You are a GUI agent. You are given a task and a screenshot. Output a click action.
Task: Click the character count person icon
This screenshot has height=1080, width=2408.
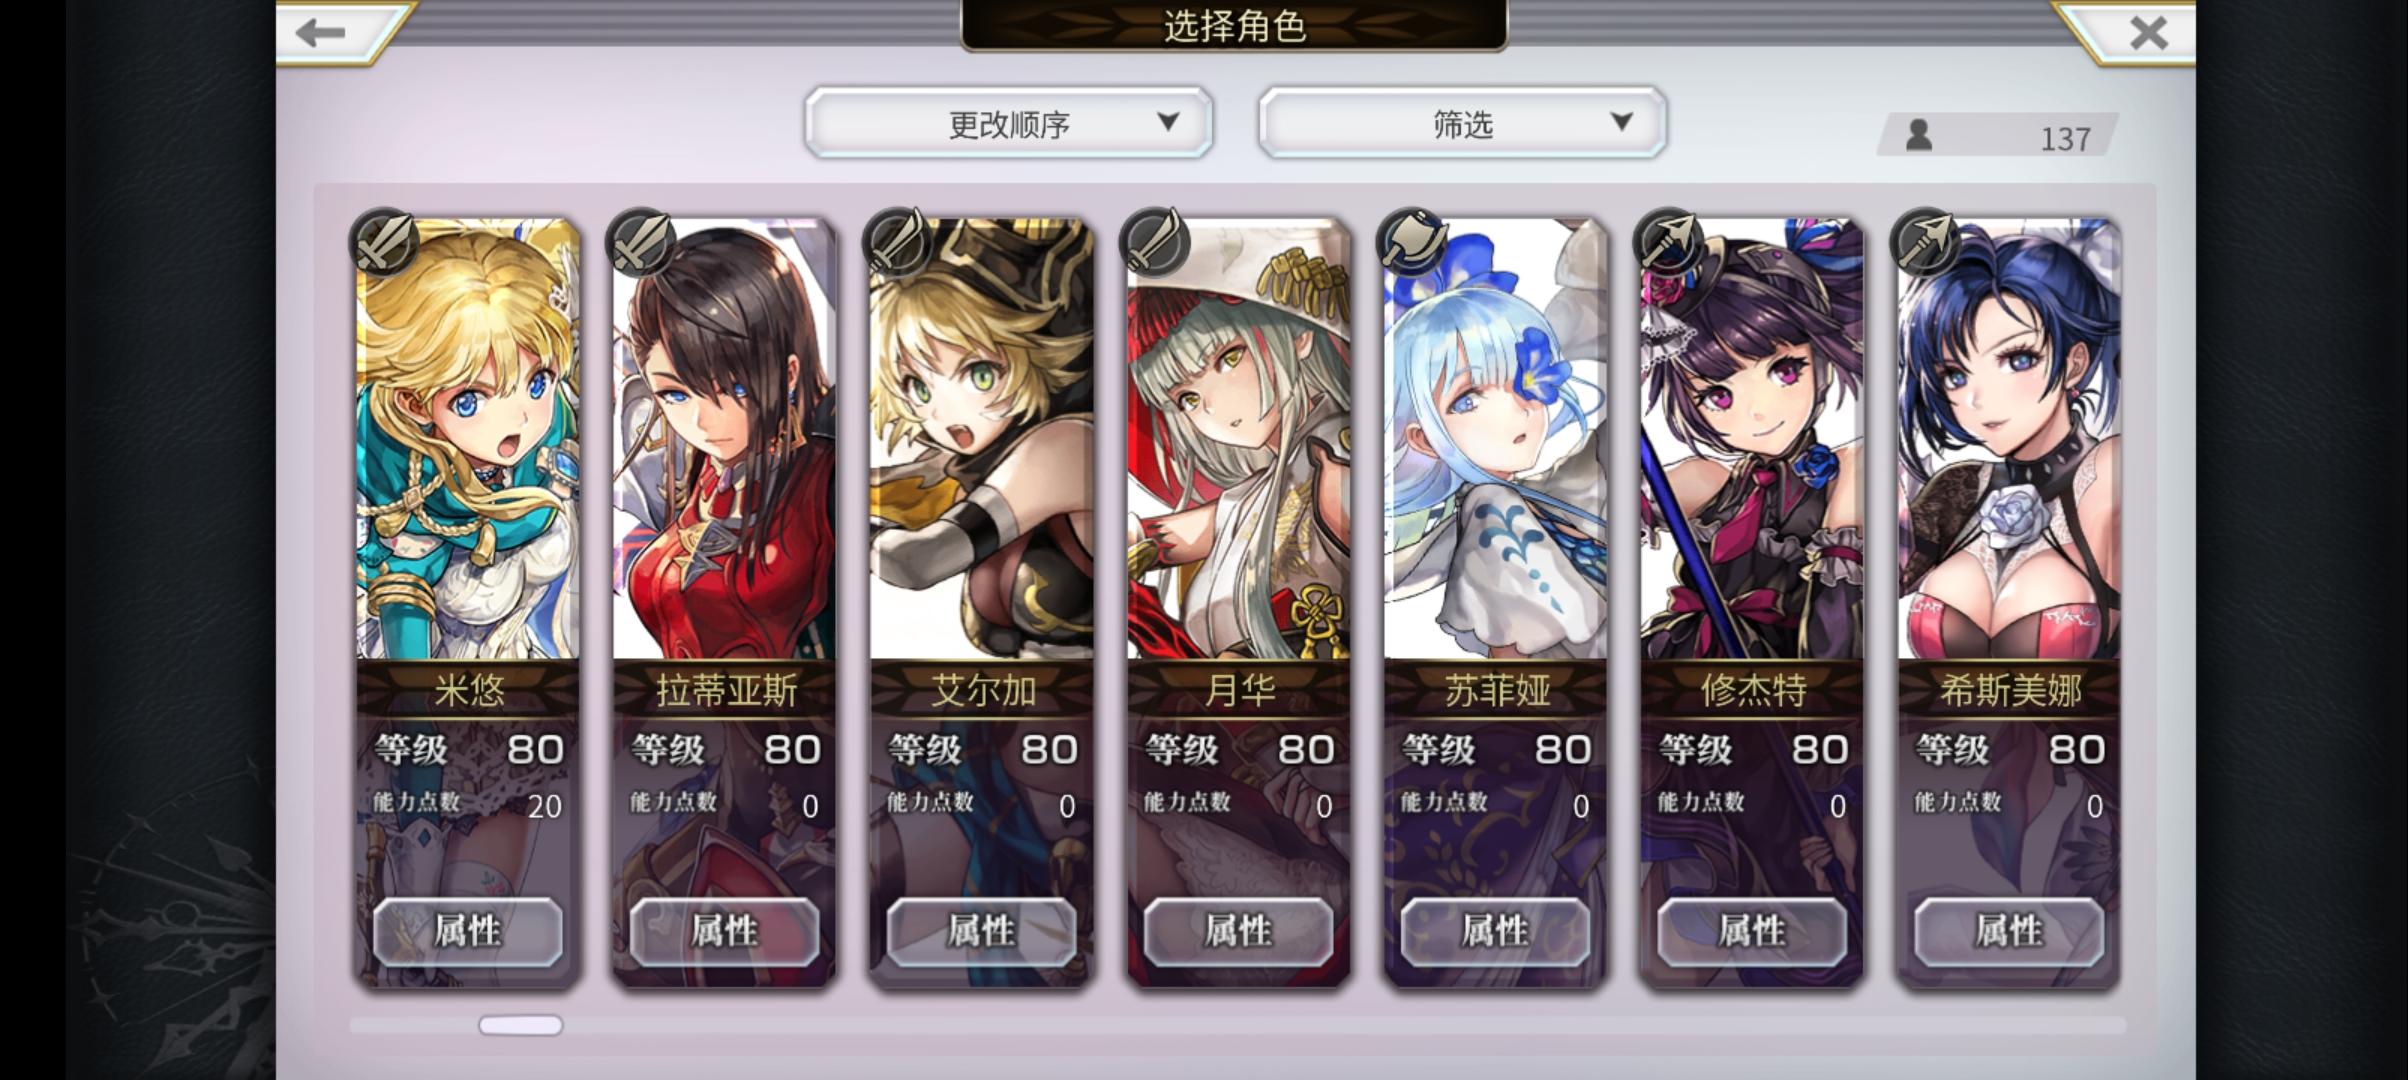click(x=1918, y=135)
